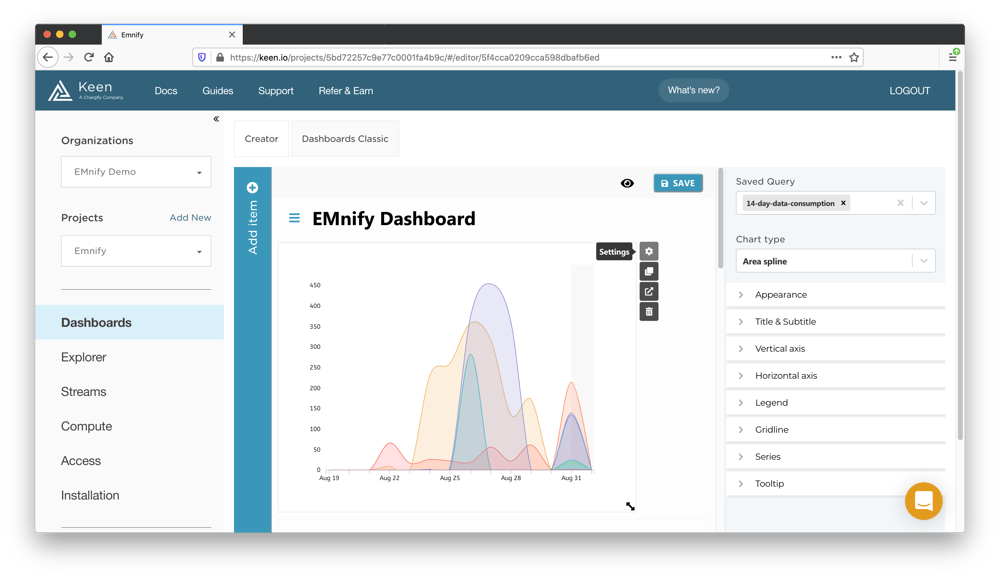
Task: Switch to the Dashboards Classic tab
Action: tap(345, 138)
